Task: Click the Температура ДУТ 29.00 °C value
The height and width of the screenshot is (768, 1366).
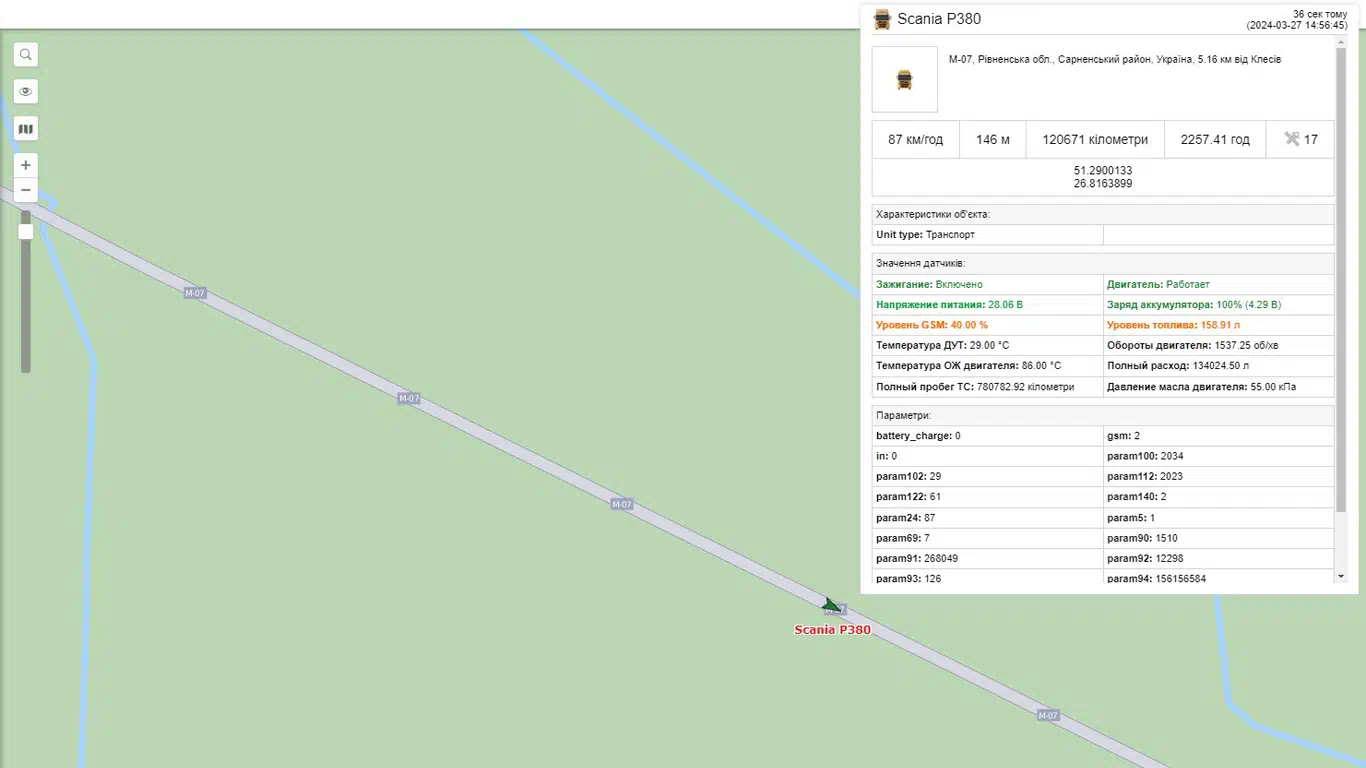Action: point(987,345)
